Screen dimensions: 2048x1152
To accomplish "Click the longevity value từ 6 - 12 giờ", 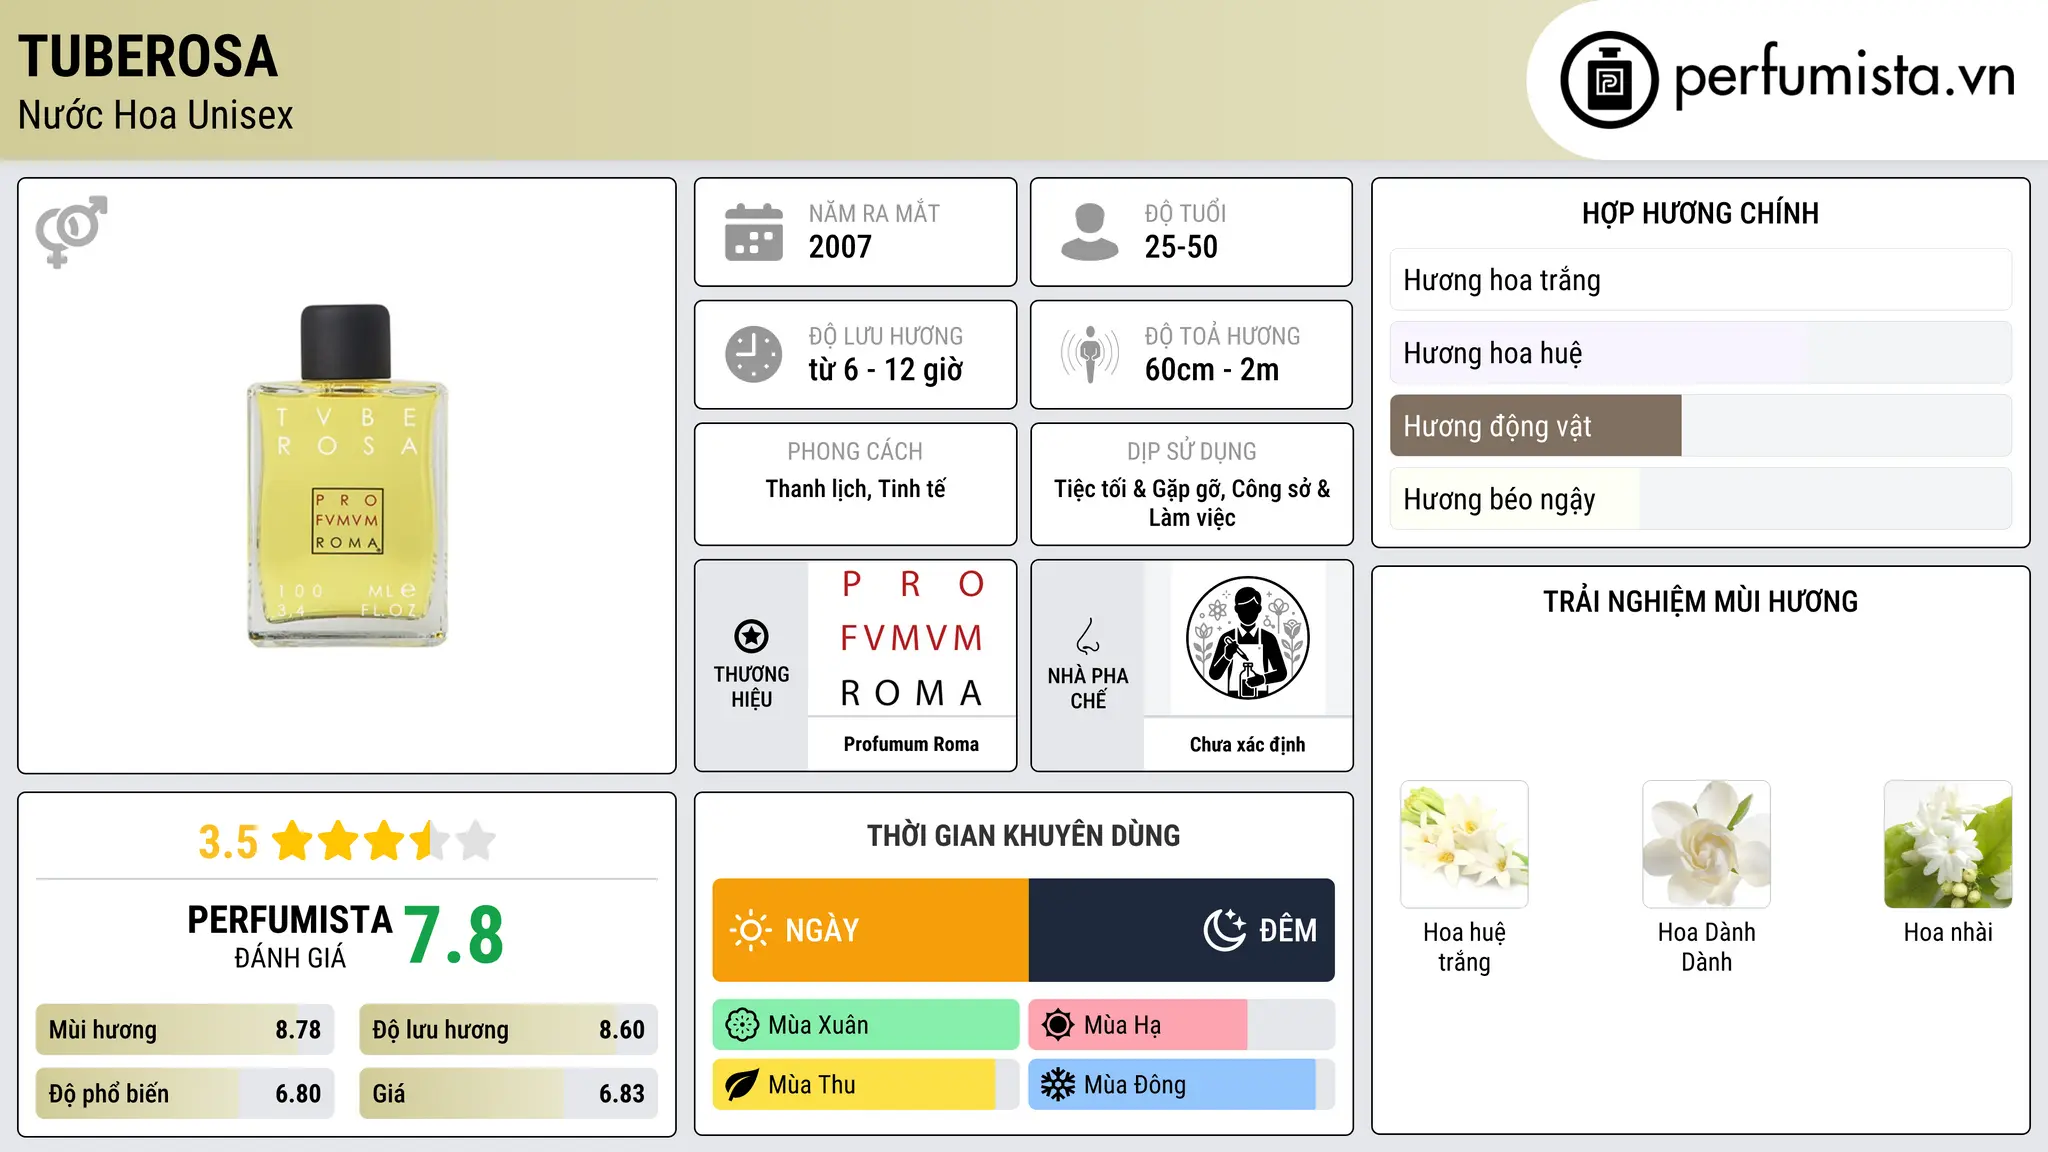I will (886, 370).
